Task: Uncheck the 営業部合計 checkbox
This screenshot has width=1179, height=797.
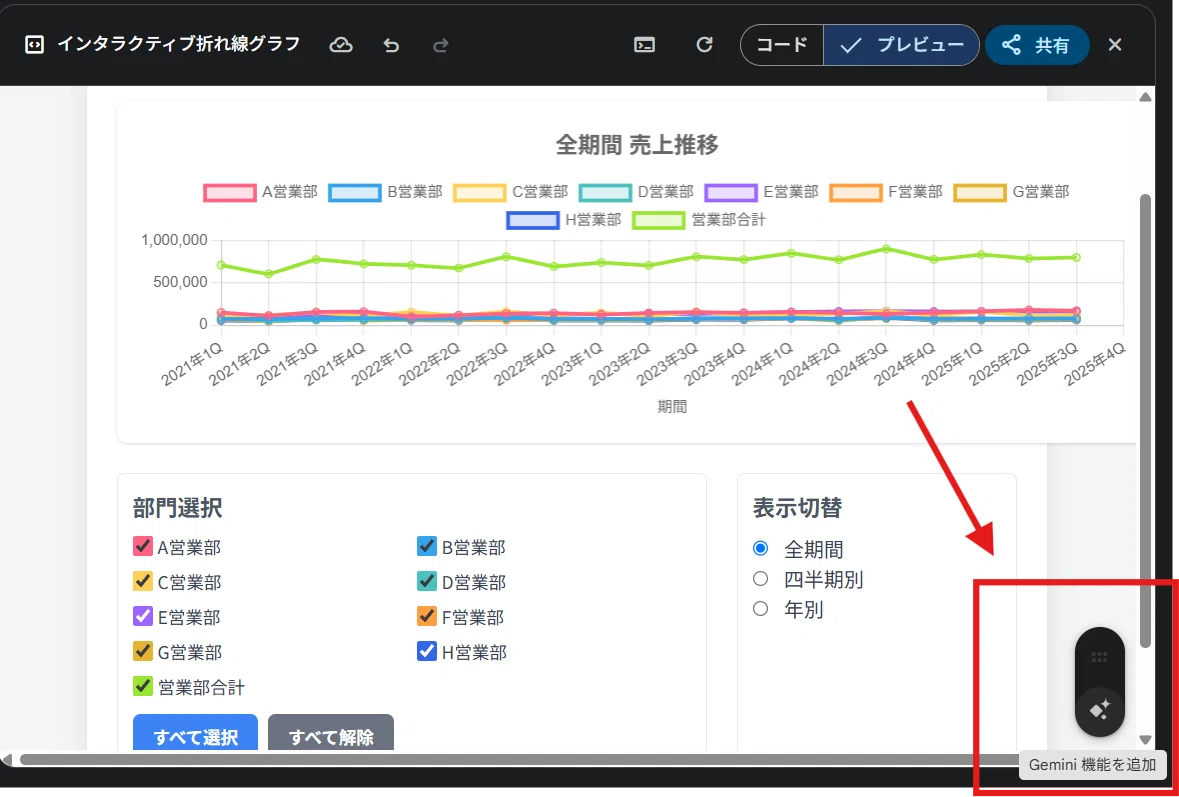Action: point(143,686)
